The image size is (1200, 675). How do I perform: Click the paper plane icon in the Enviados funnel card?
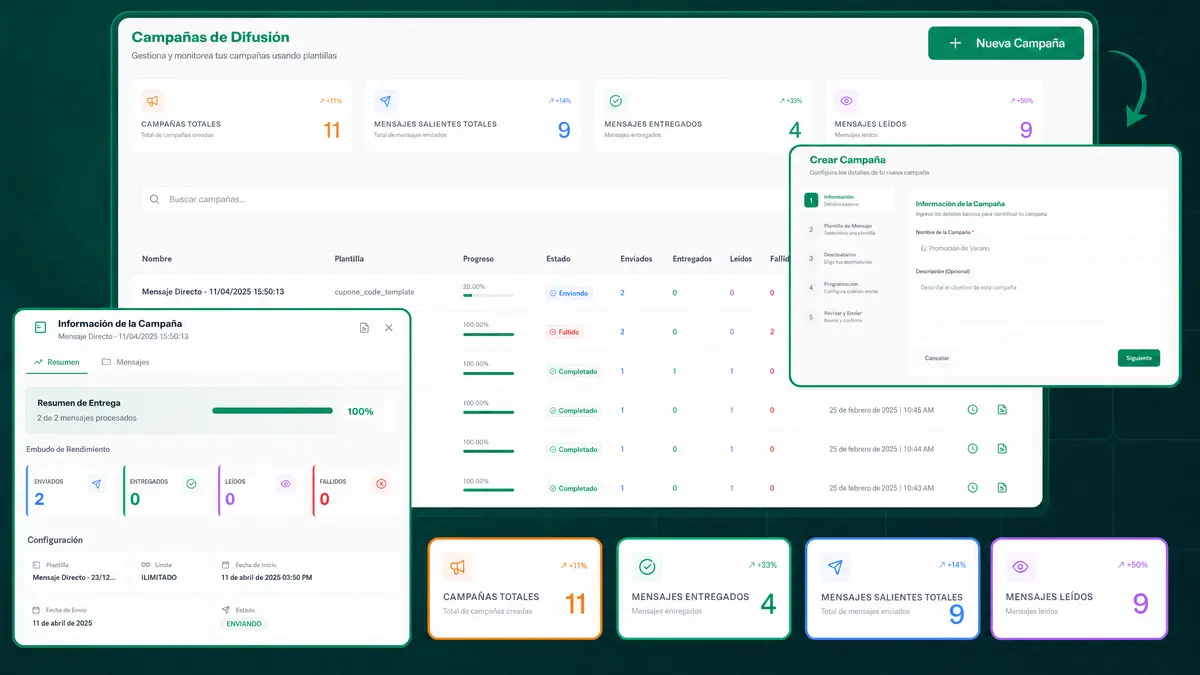click(x=96, y=484)
